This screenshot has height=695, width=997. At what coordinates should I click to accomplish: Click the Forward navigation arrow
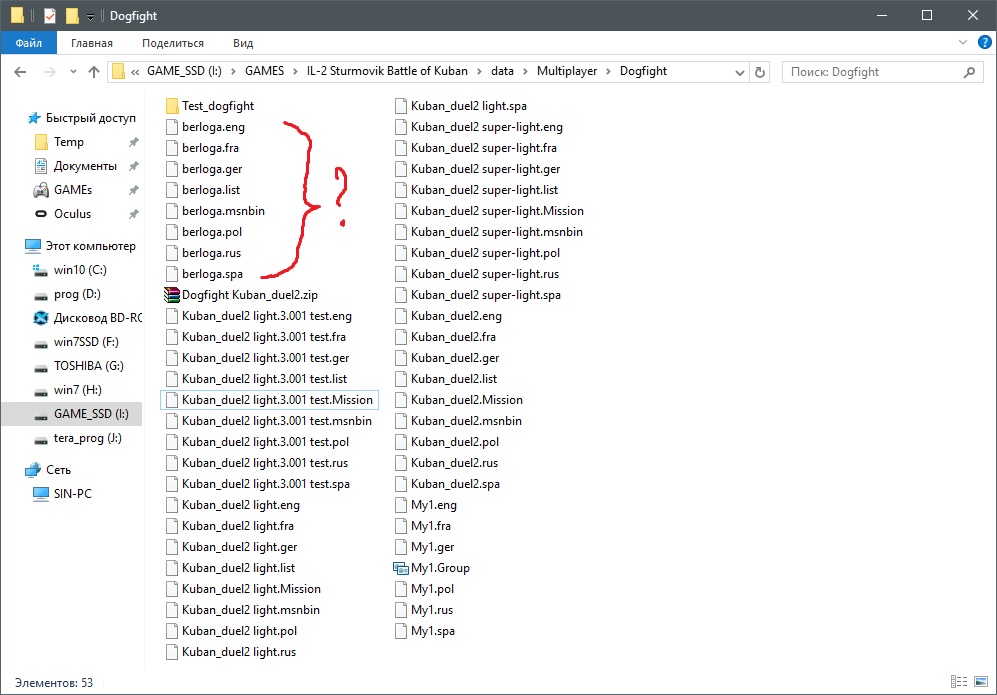pos(49,72)
